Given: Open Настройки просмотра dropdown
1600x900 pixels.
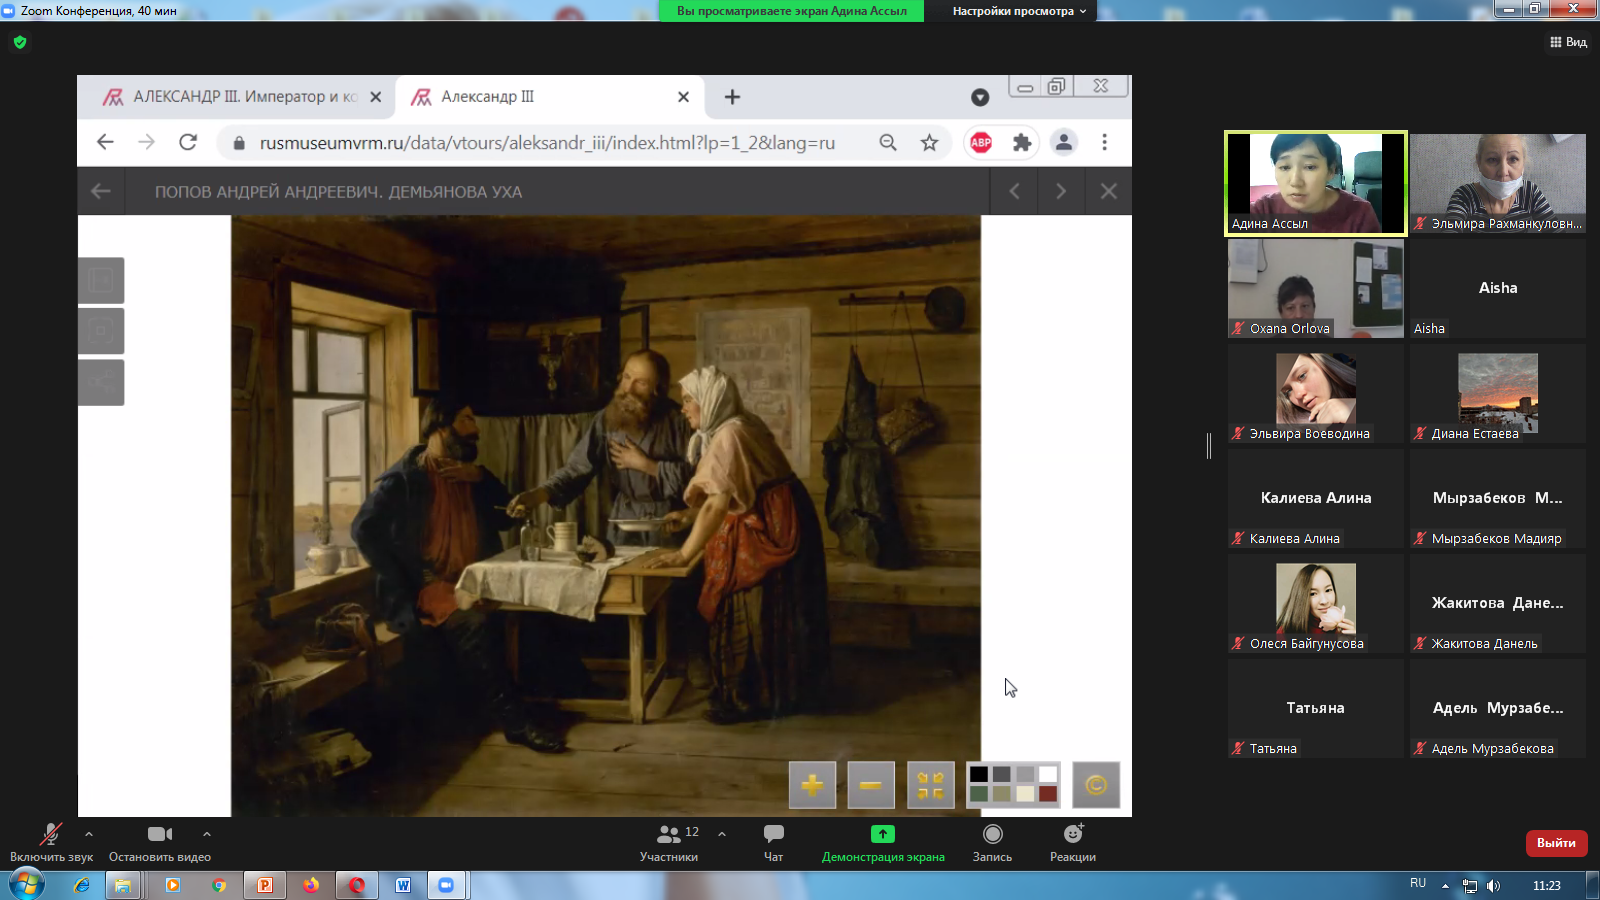Looking at the screenshot, I should 1018,11.
